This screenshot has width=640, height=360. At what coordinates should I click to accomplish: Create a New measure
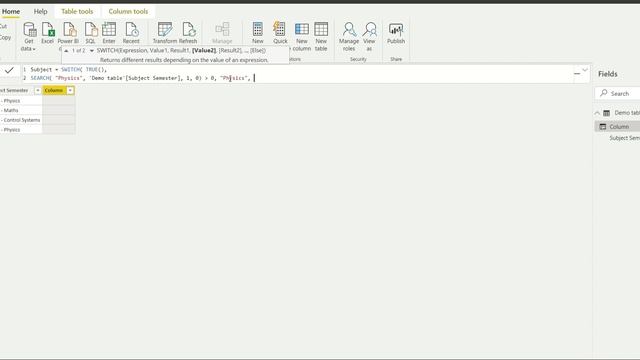click(x=258, y=33)
